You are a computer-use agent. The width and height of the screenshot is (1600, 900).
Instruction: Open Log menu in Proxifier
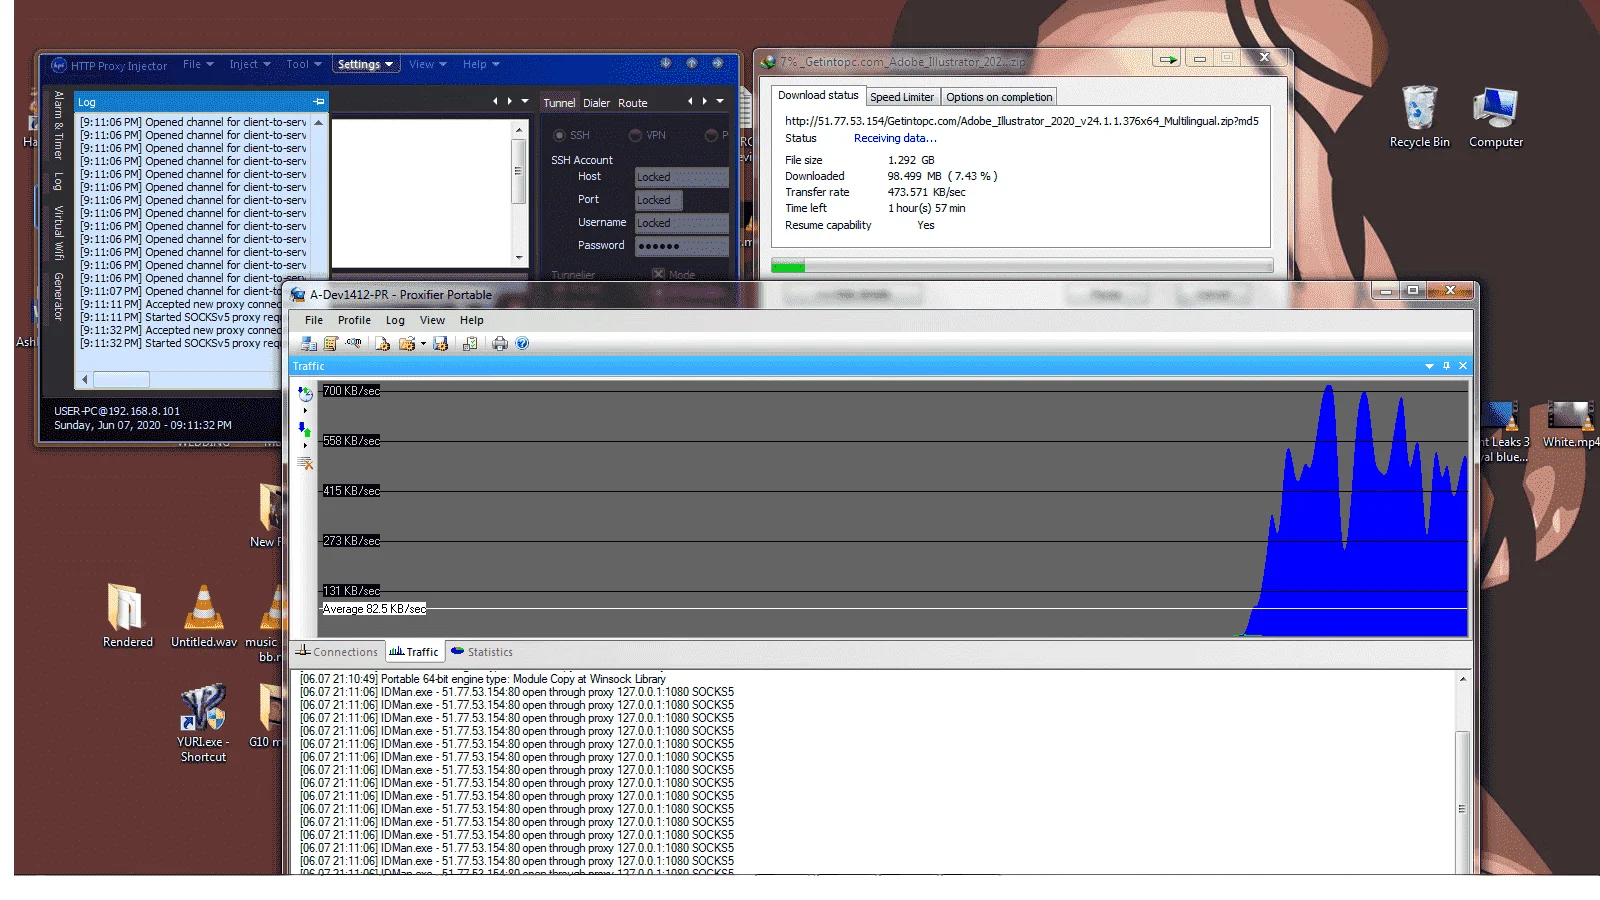pyautogui.click(x=395, y=320)
